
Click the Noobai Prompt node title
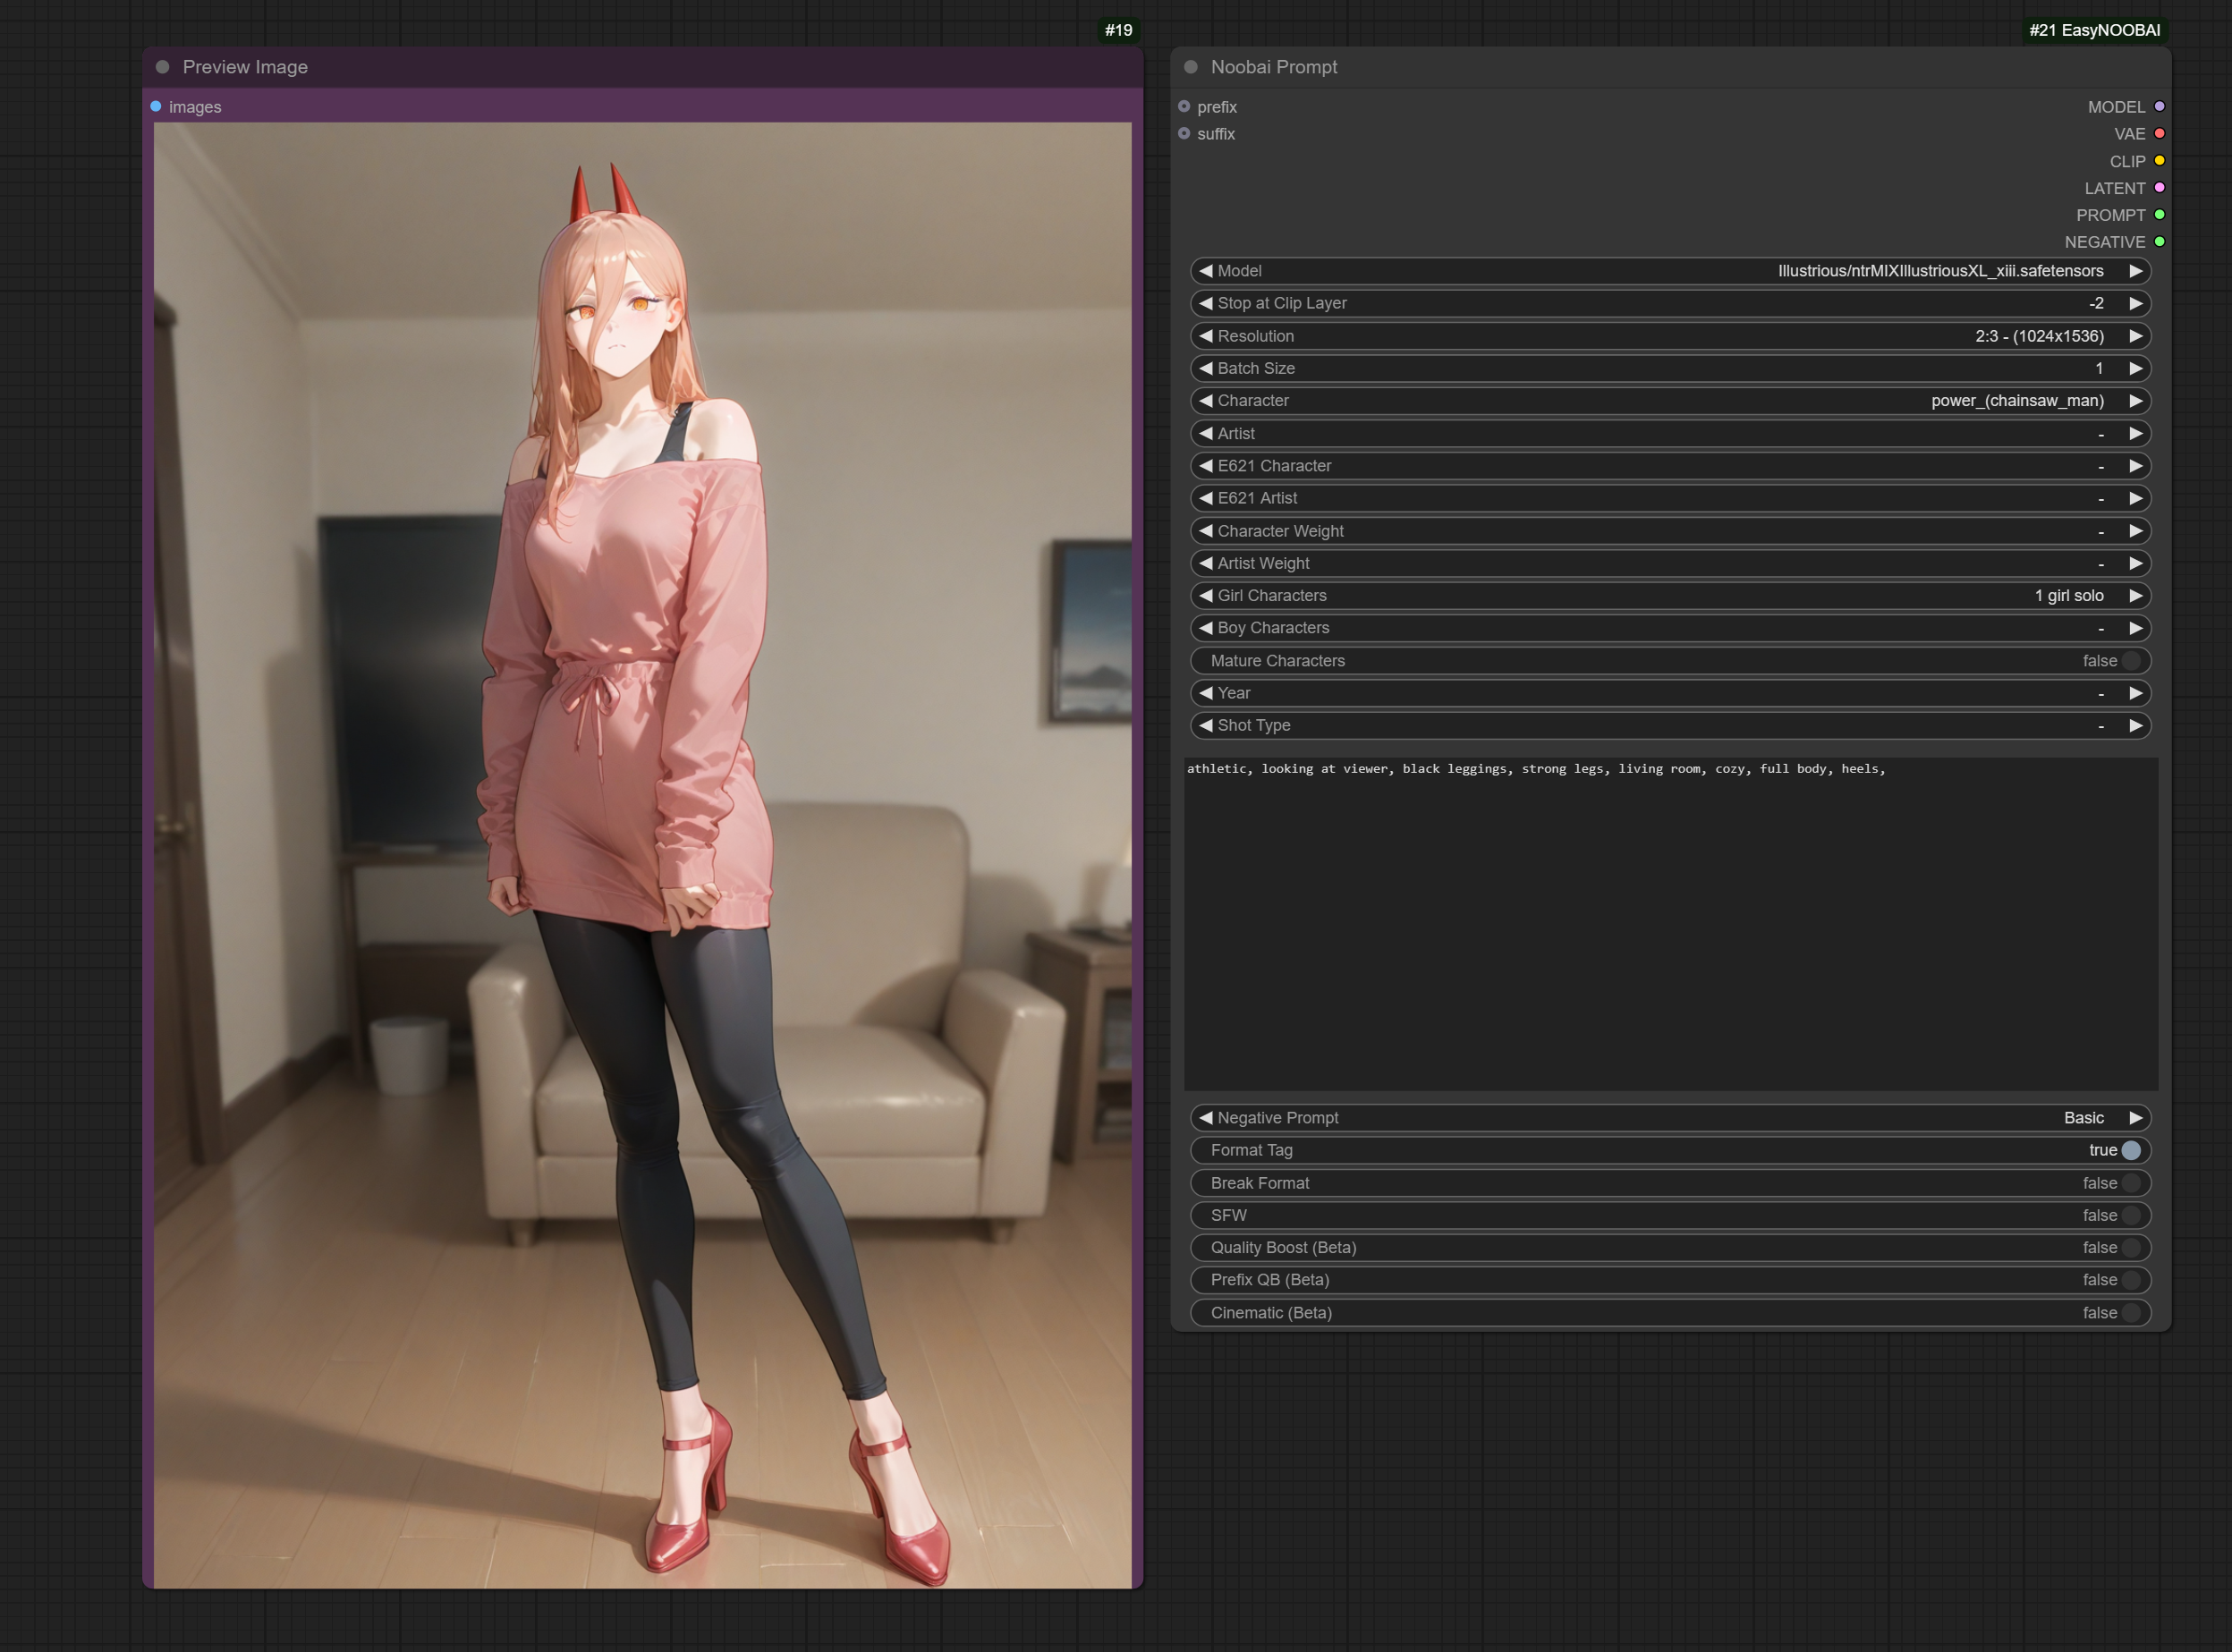1273,67
